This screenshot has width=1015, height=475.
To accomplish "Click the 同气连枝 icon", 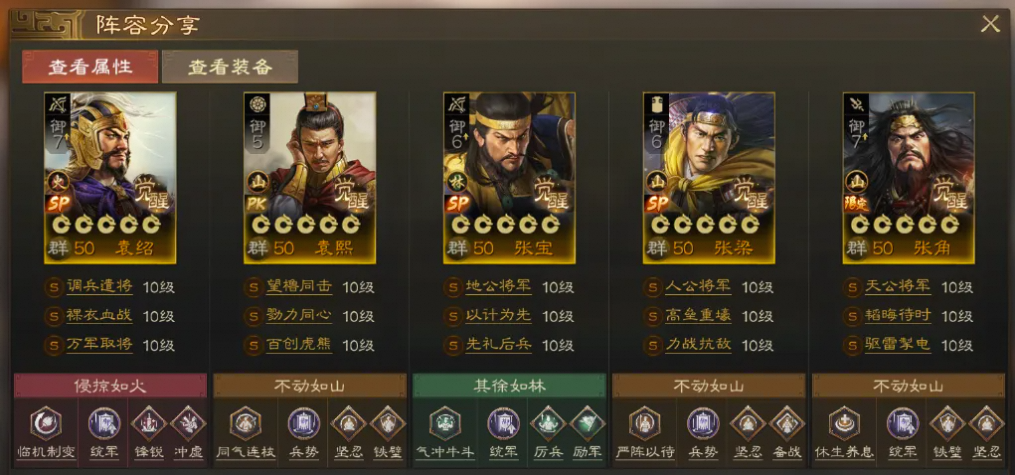I will [245, 425].
